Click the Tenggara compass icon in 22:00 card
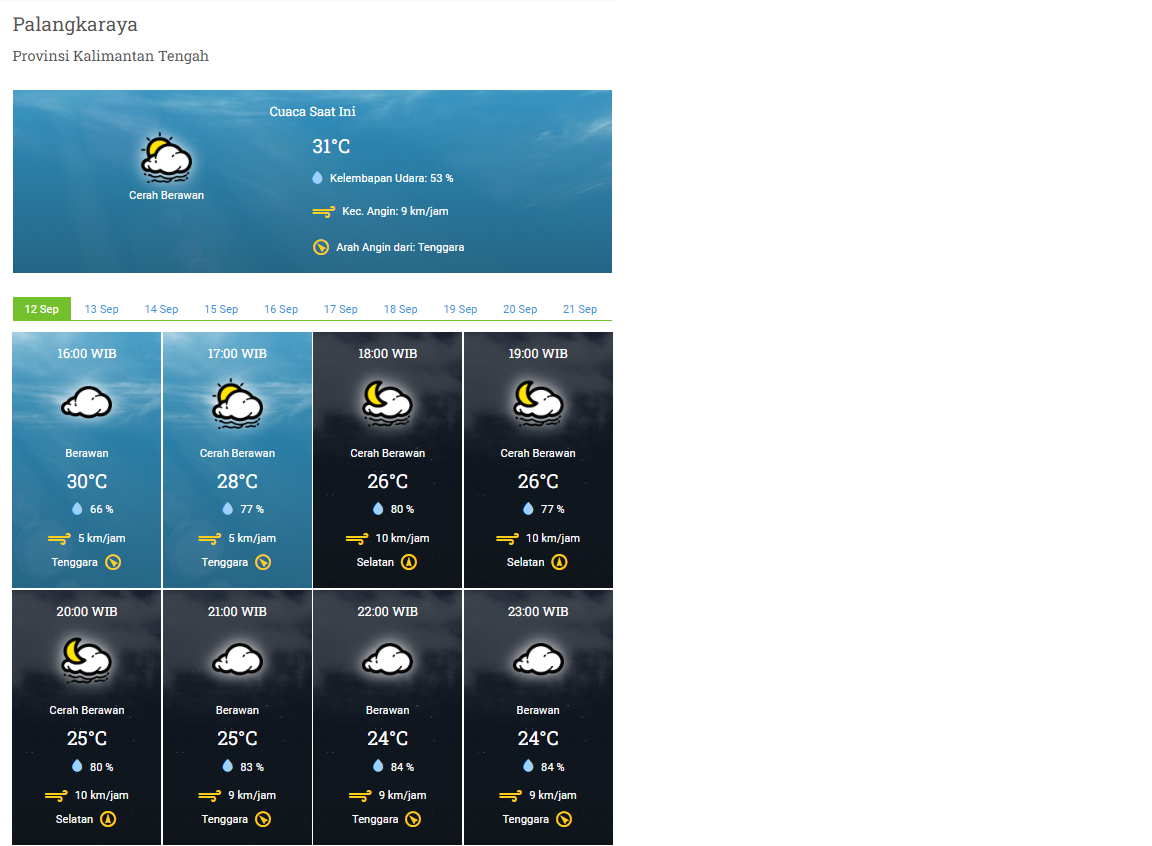 tap(414, 820)
